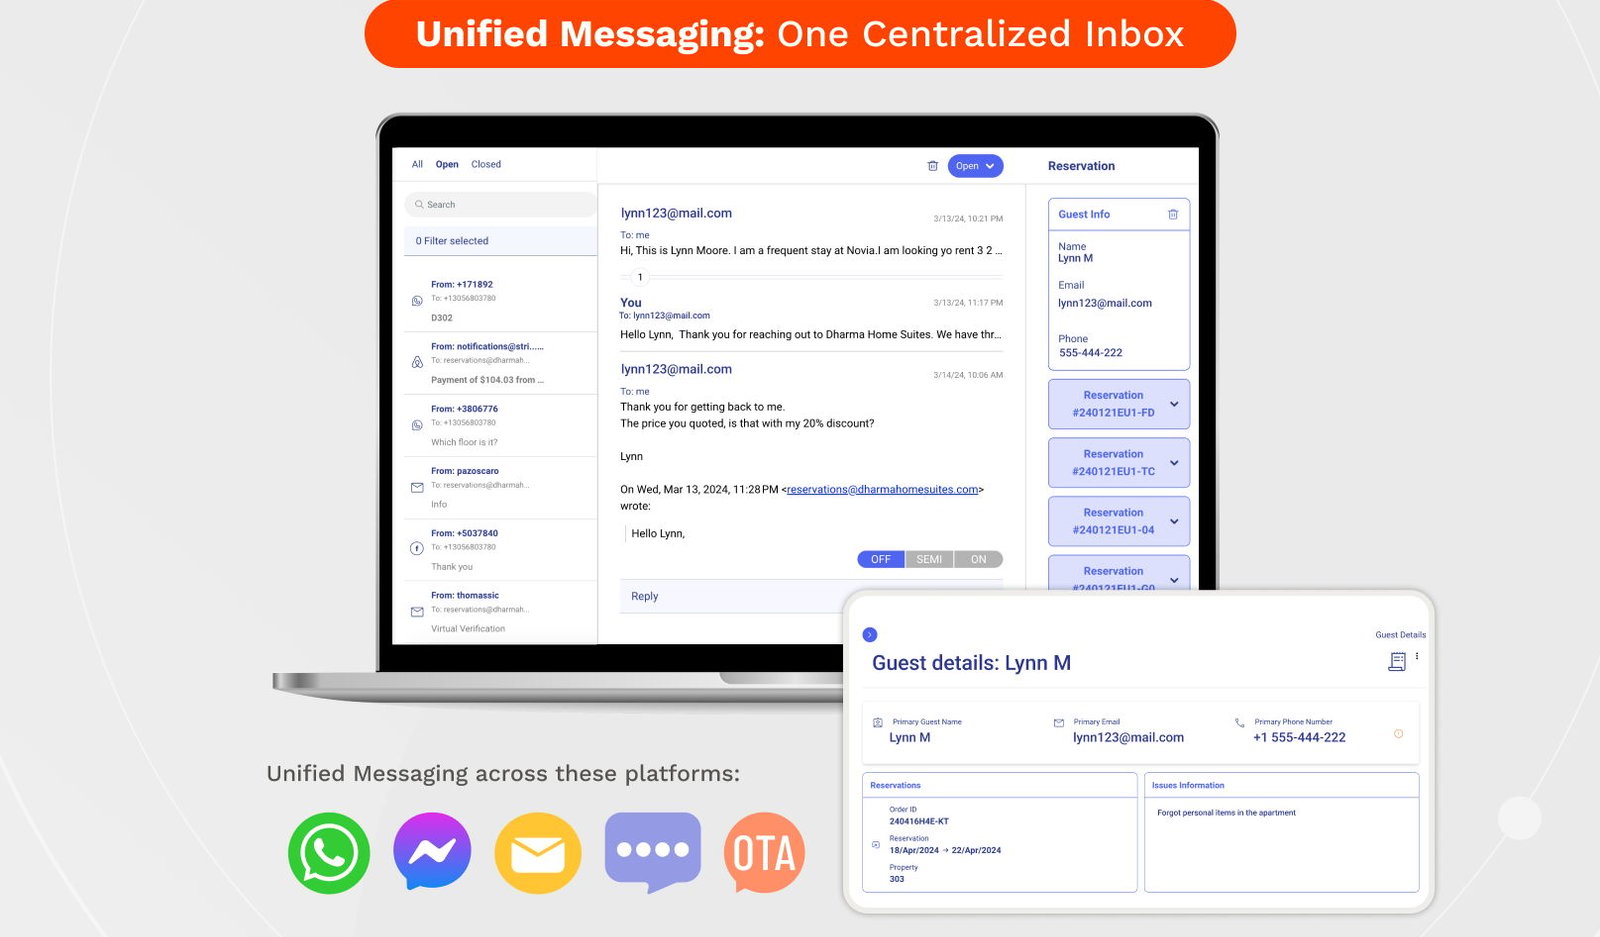This screenshot has width=1600, height=937.
Task: Click the Reservation panel title
Action: pyautogui.click(x=1081, y=166)
